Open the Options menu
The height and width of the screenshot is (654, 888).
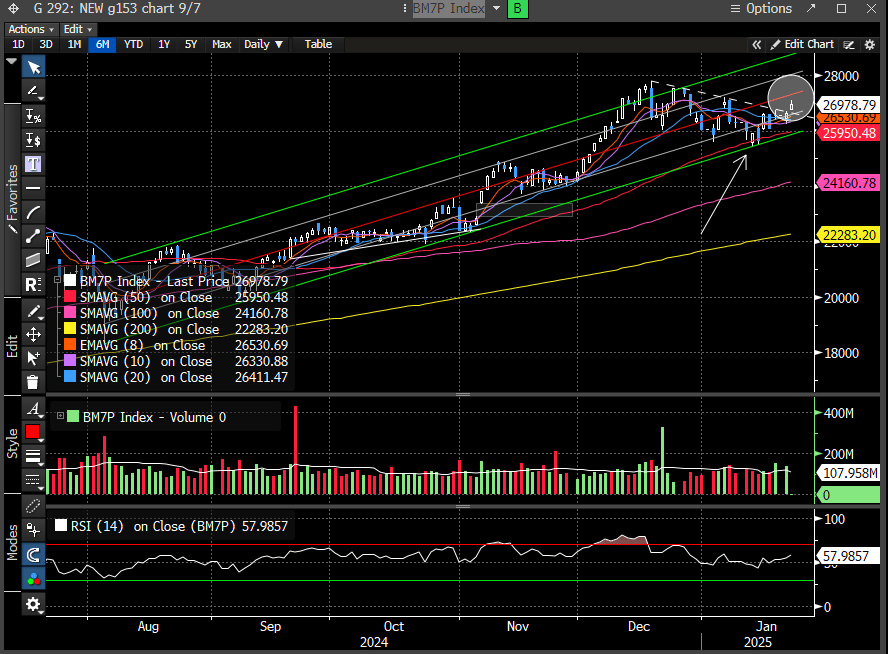tap(761, 8)
